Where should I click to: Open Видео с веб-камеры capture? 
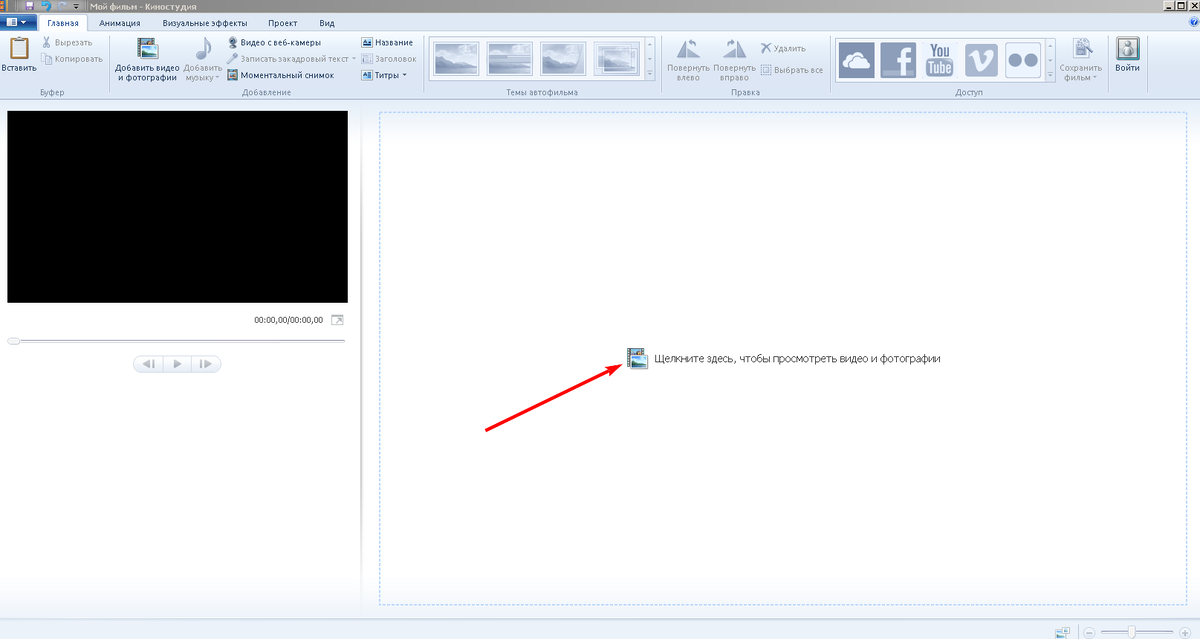tap(280, 42)
